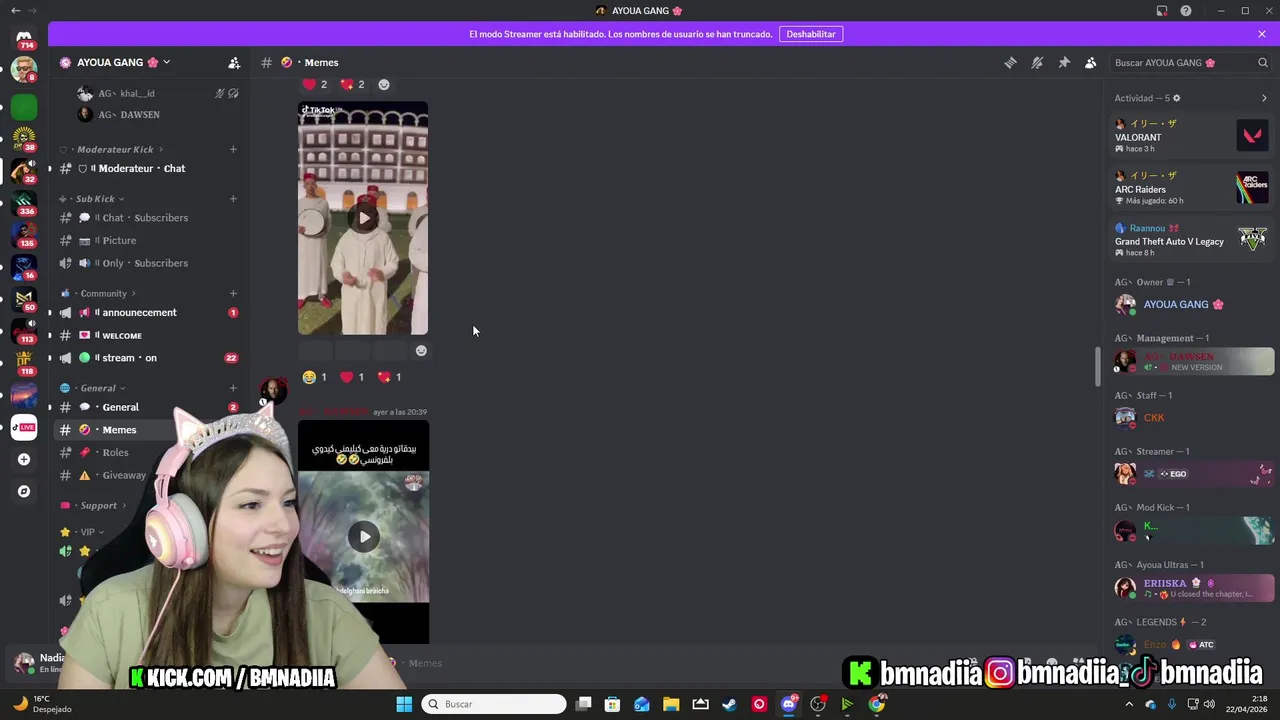1280x720 pixels.
Task: Go back with the title bar arrow
Action: pos(15,11)
